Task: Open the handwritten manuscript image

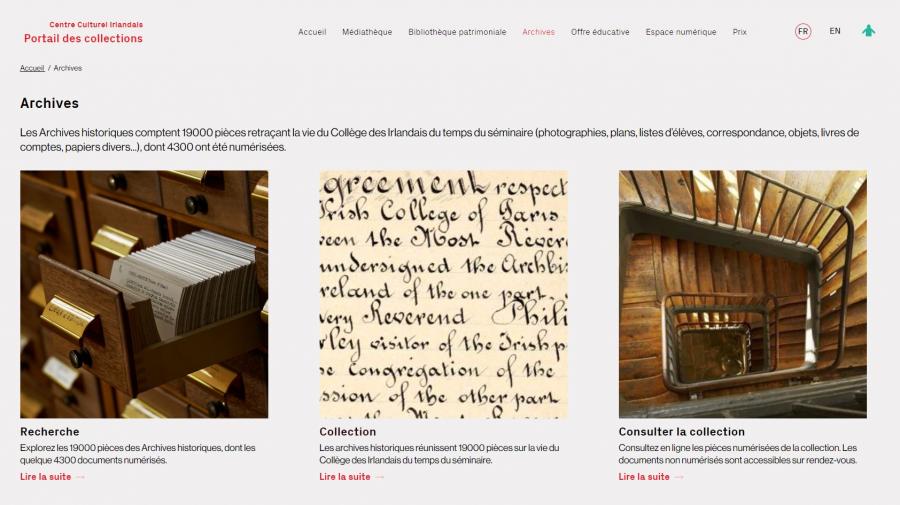Action: pyautogui.click(x=443, y=294)
